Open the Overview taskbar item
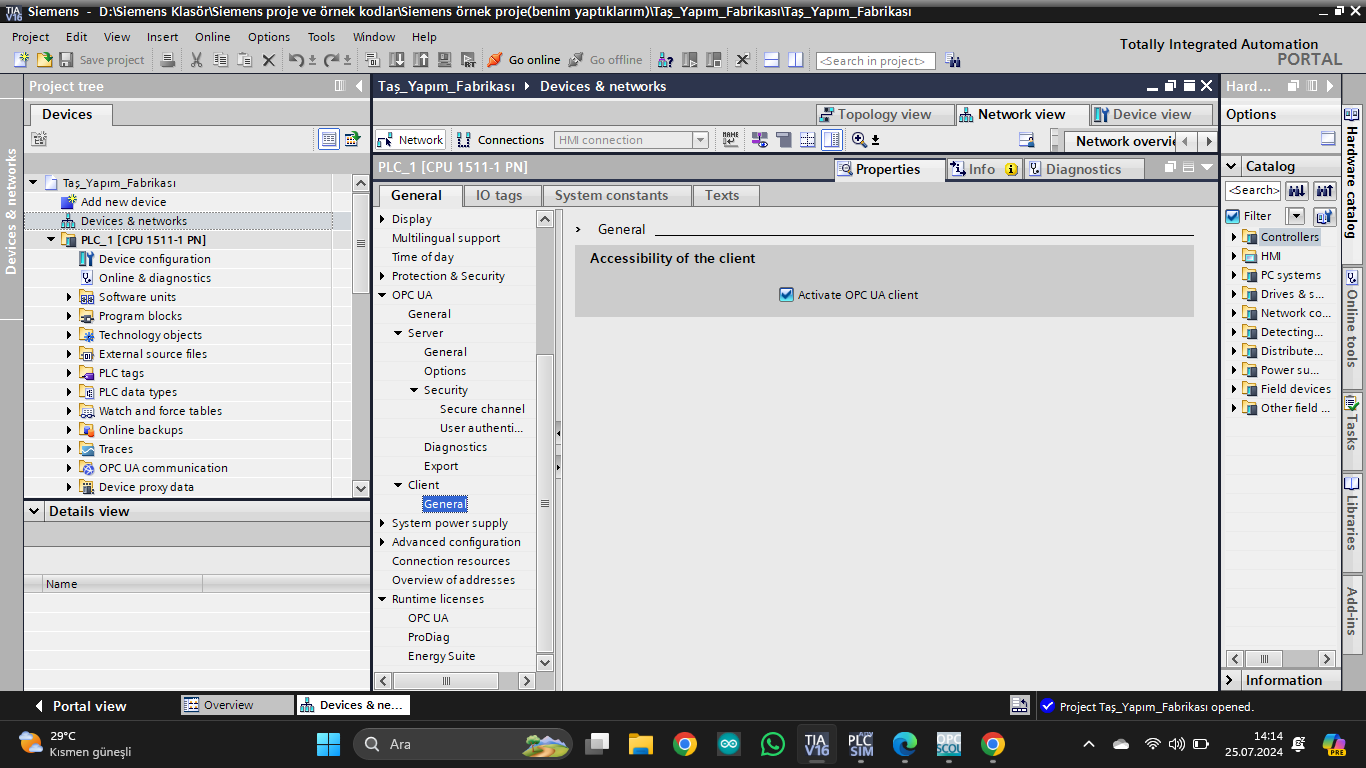This screenshot has width=1366, height=768. click(238, 705)
